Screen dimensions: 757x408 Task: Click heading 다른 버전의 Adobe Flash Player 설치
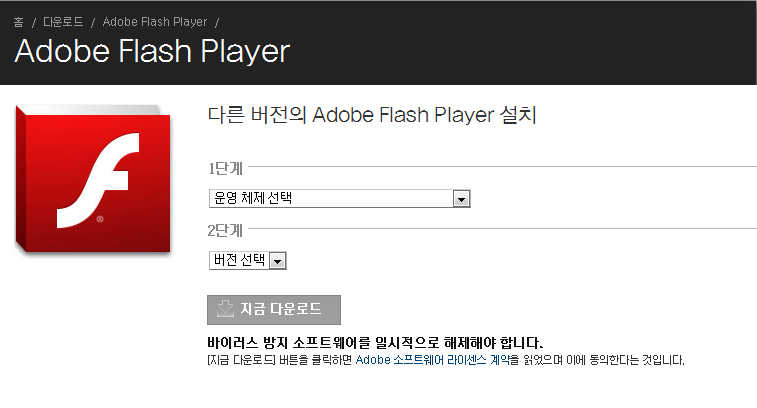point(372,115)
